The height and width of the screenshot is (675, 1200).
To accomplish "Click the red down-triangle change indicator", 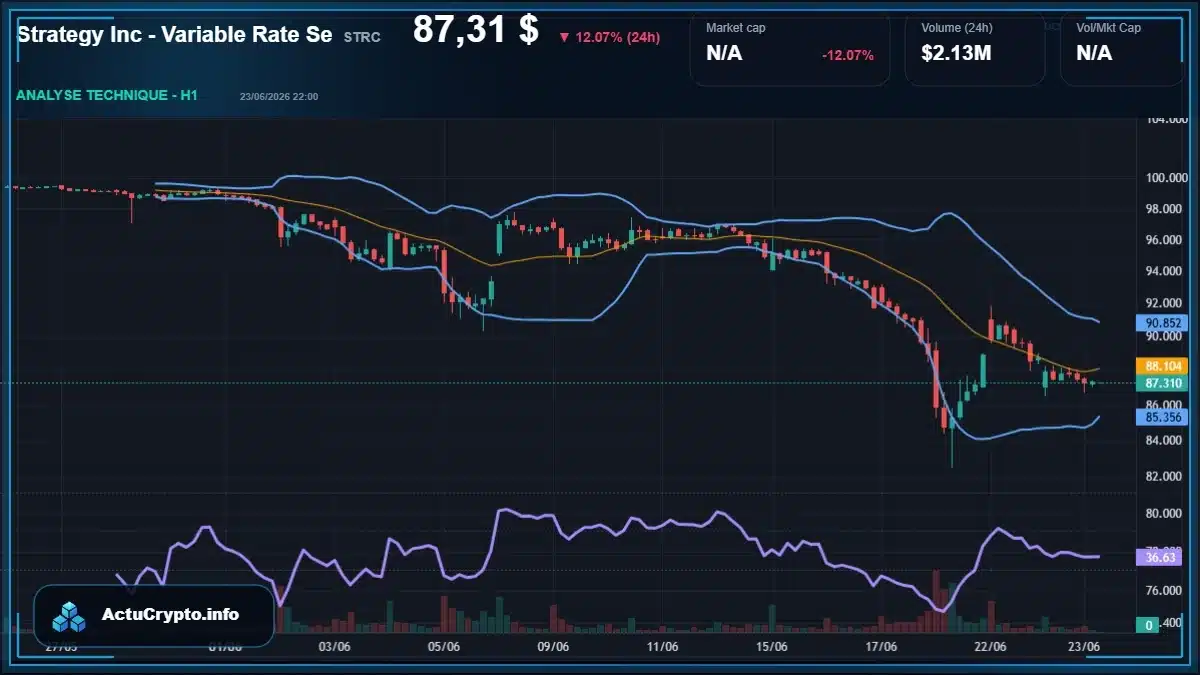I will click(x=564, y=37).
